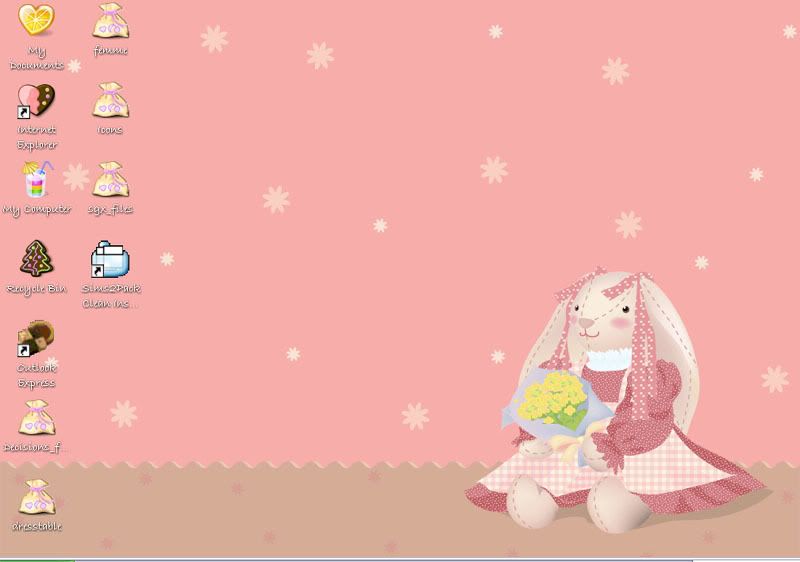This screenshot has height=562, width=800.
Task: Click the Recycle Bin gingerbread tree icon
Action: point(36,259)
